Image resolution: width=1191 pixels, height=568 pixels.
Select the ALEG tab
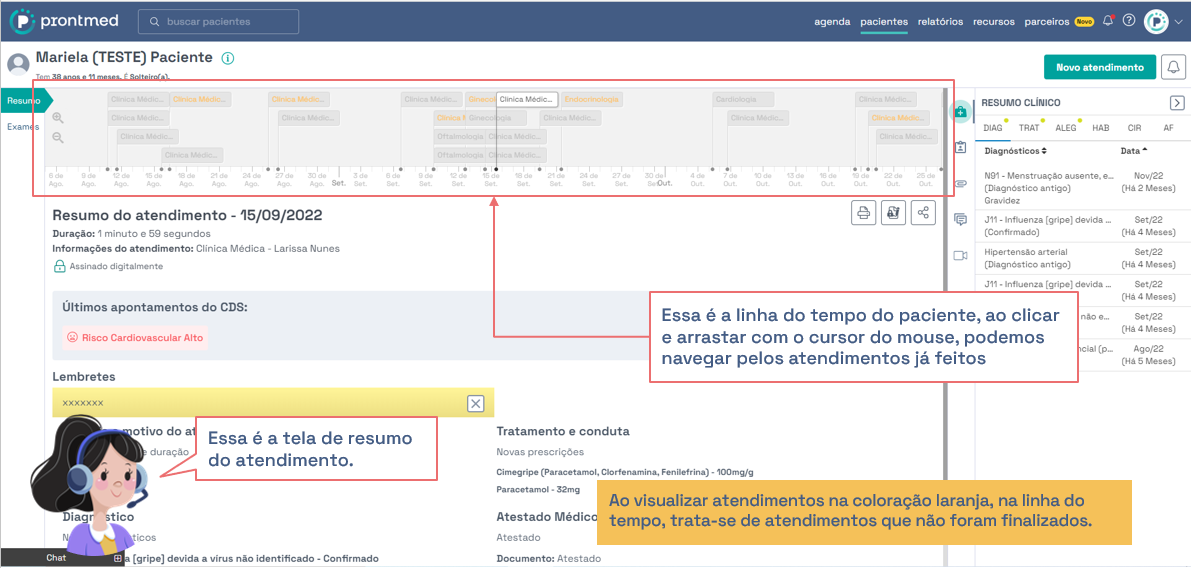tap(1066, 128)
